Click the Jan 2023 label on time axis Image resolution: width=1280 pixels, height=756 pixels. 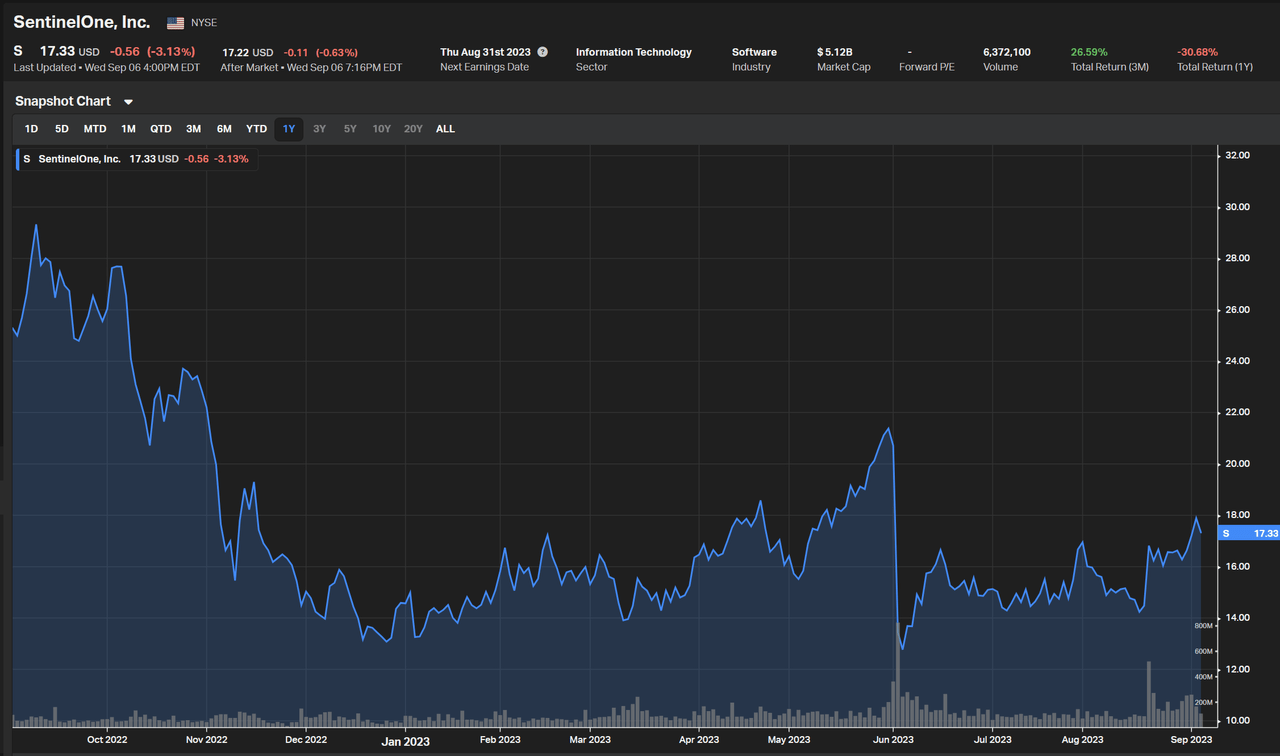tap(405, 741)
